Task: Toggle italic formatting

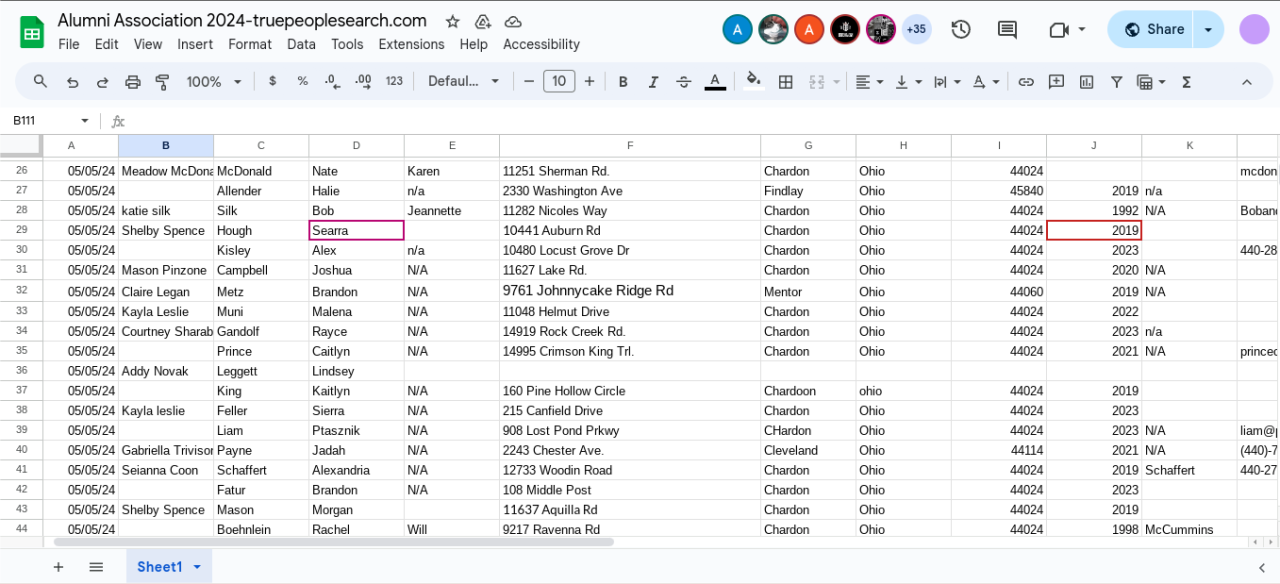Action: pos(653,82)
